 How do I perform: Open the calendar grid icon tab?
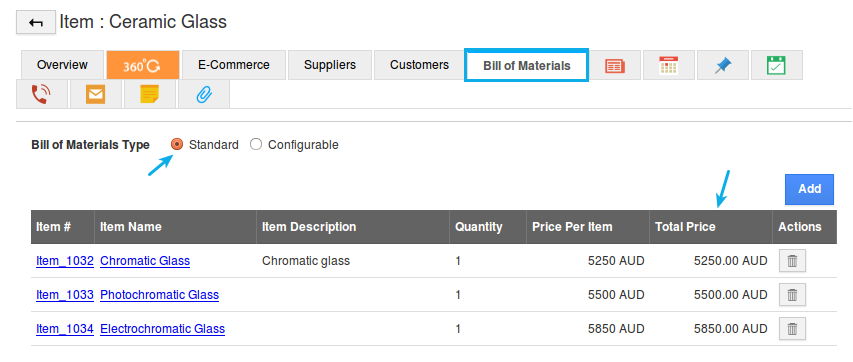[669, 65]
